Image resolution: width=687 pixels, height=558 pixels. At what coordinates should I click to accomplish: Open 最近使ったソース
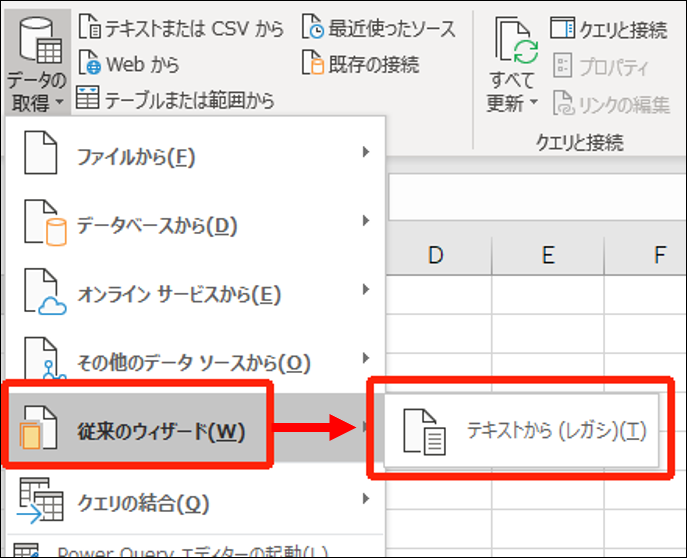pos(379,28)
